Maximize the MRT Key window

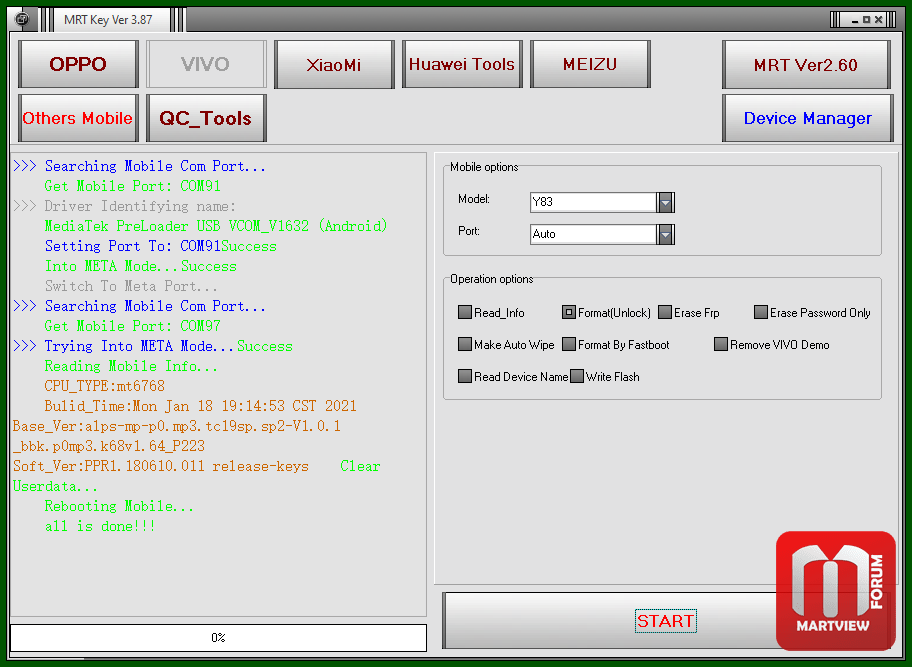pos(867,20)
